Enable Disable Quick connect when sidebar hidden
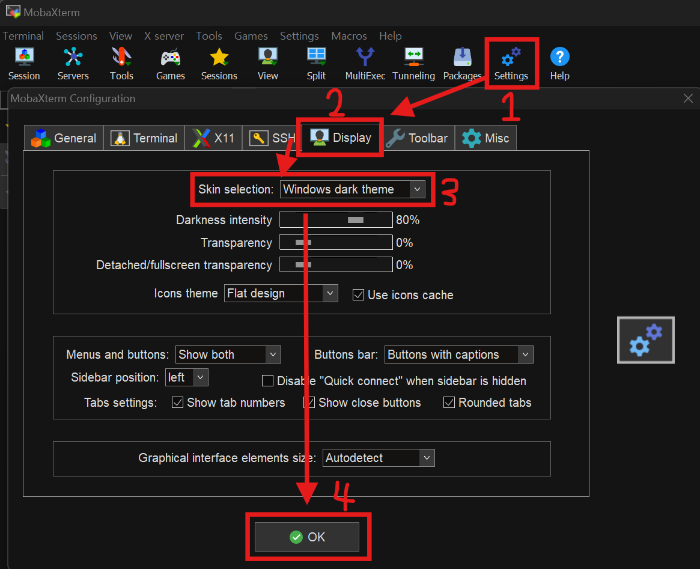The width and height of the screenshot is (700, 569). [x=268, y=381]
